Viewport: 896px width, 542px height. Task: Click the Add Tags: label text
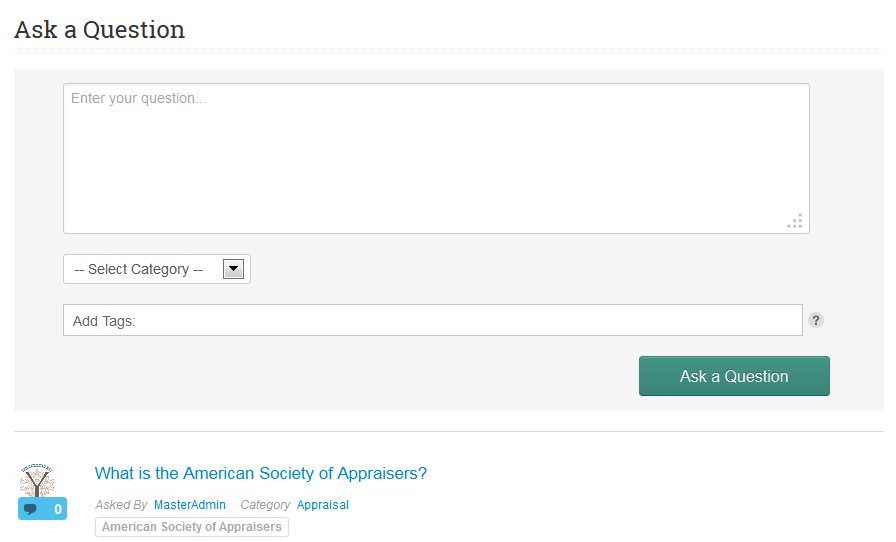[x=104, y=321]
